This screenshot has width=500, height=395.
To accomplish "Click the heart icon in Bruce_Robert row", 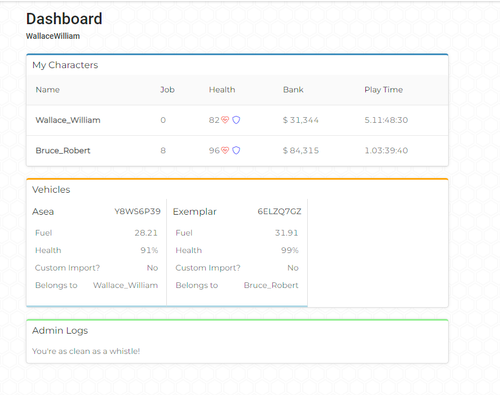I will [225, 150].
